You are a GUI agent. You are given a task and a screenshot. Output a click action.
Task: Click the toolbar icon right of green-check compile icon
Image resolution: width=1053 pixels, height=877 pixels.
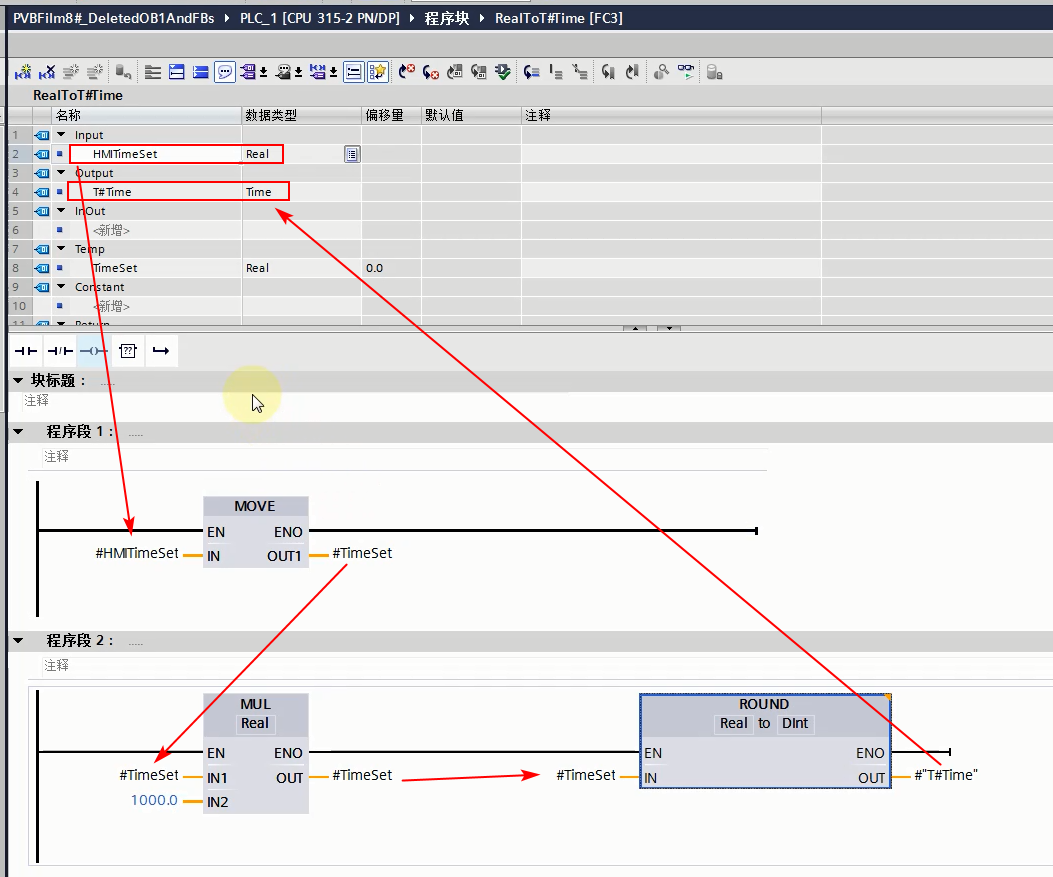[x=532, y=72]
